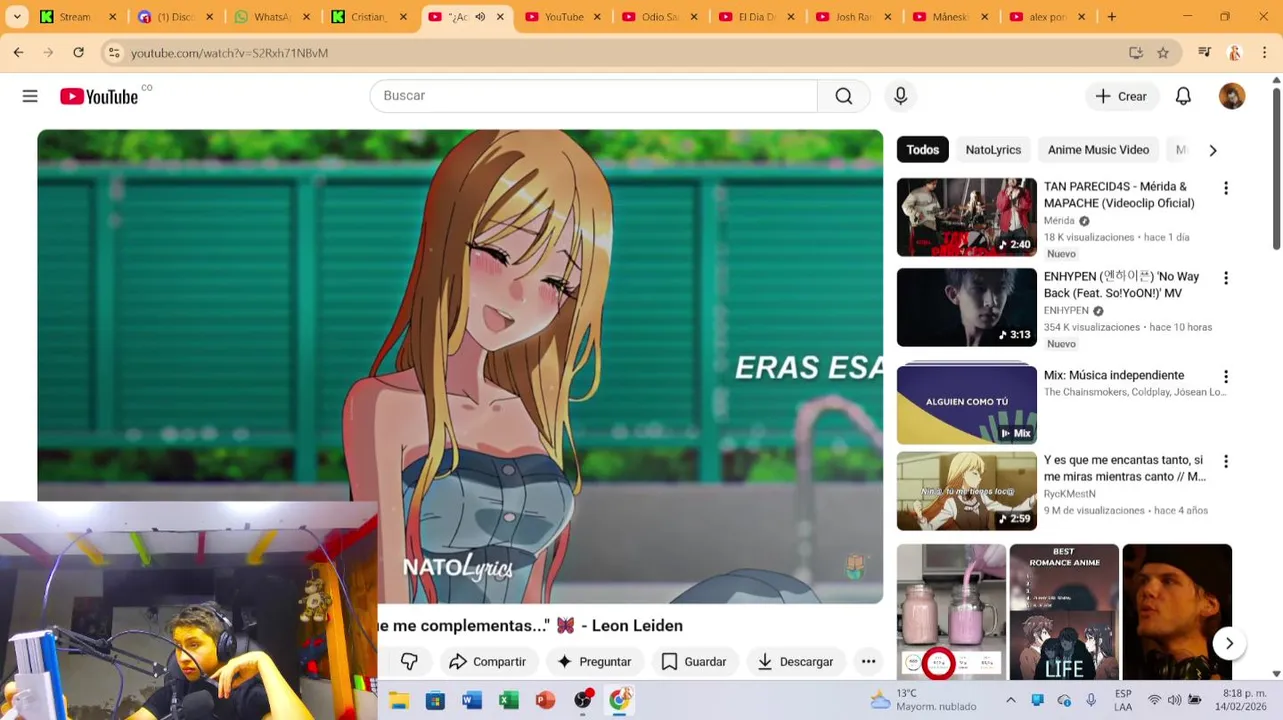This screenshot has height=720, width=1283.
Task: Click the Buscar search field
Action: click(594, 96)
